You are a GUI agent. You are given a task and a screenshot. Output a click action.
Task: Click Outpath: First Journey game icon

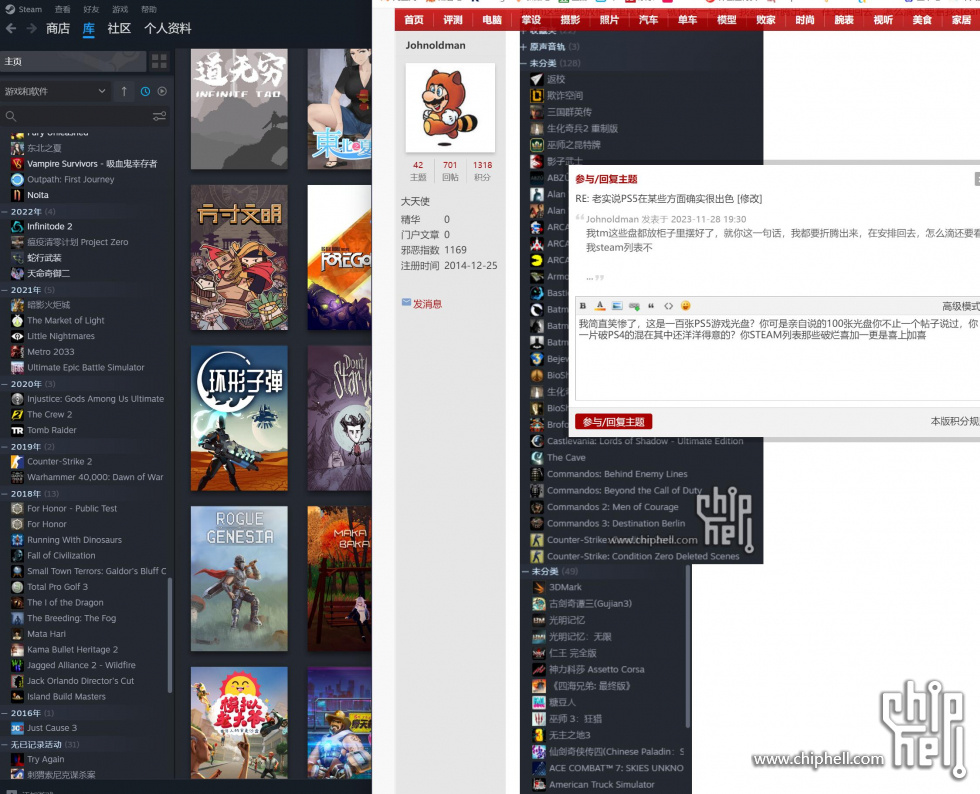[x=18, y=179]
